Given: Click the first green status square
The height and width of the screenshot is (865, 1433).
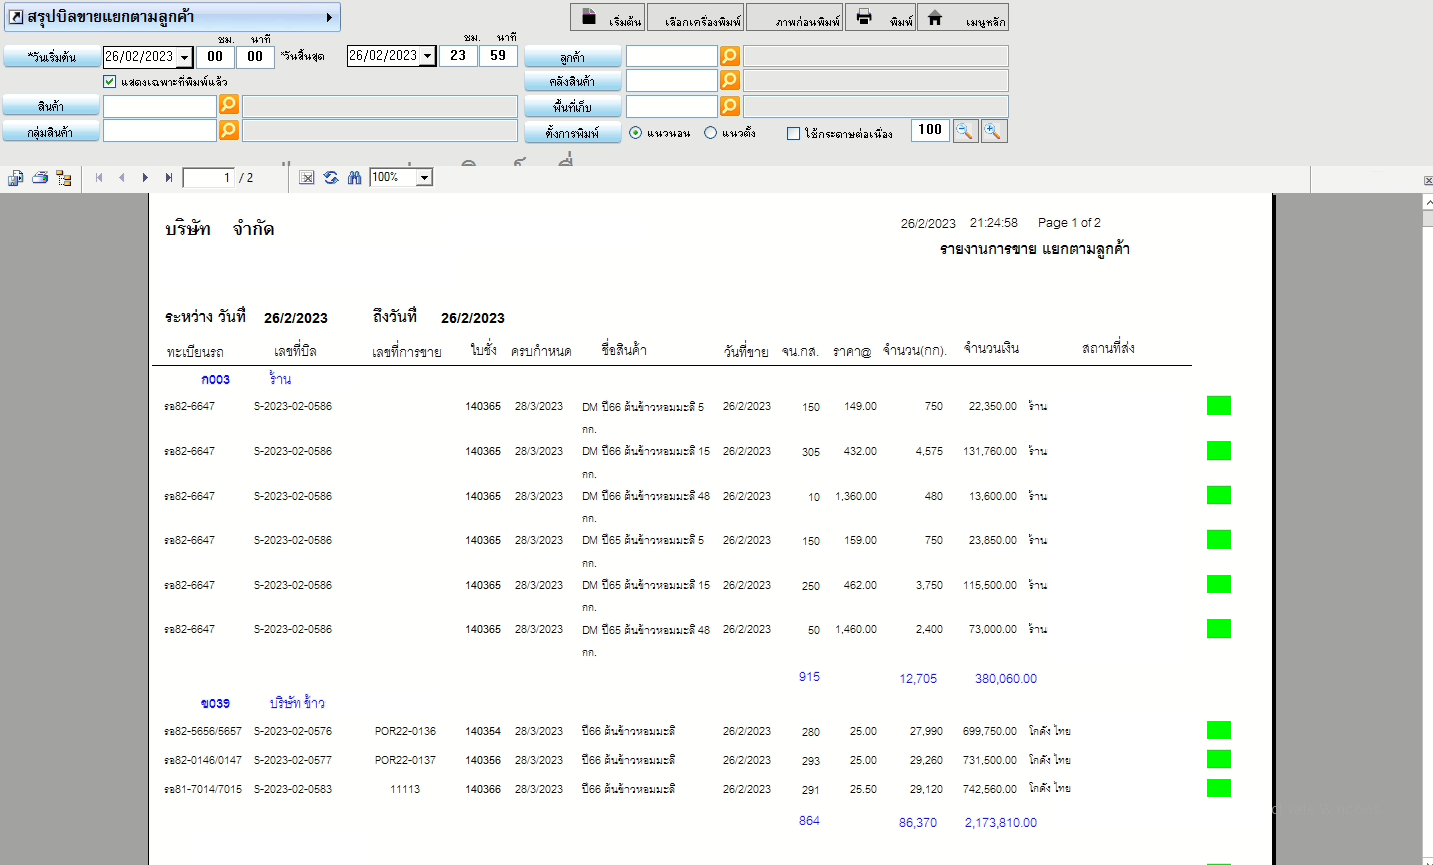Looking at the screenshot, I should 1218,405.
